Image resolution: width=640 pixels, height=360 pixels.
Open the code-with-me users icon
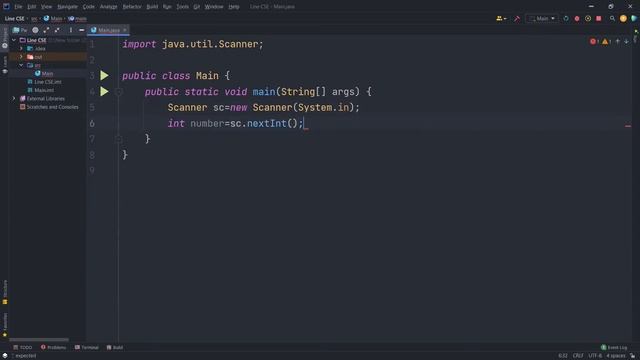pyautogui.click(x=501, y=18)
